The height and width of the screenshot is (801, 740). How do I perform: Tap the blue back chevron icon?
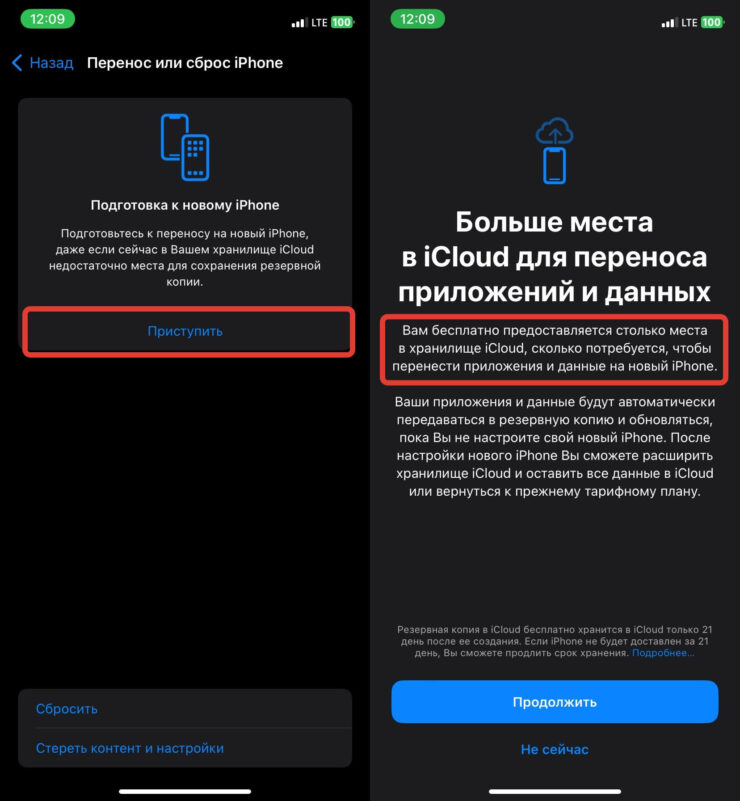pos(17,63)
